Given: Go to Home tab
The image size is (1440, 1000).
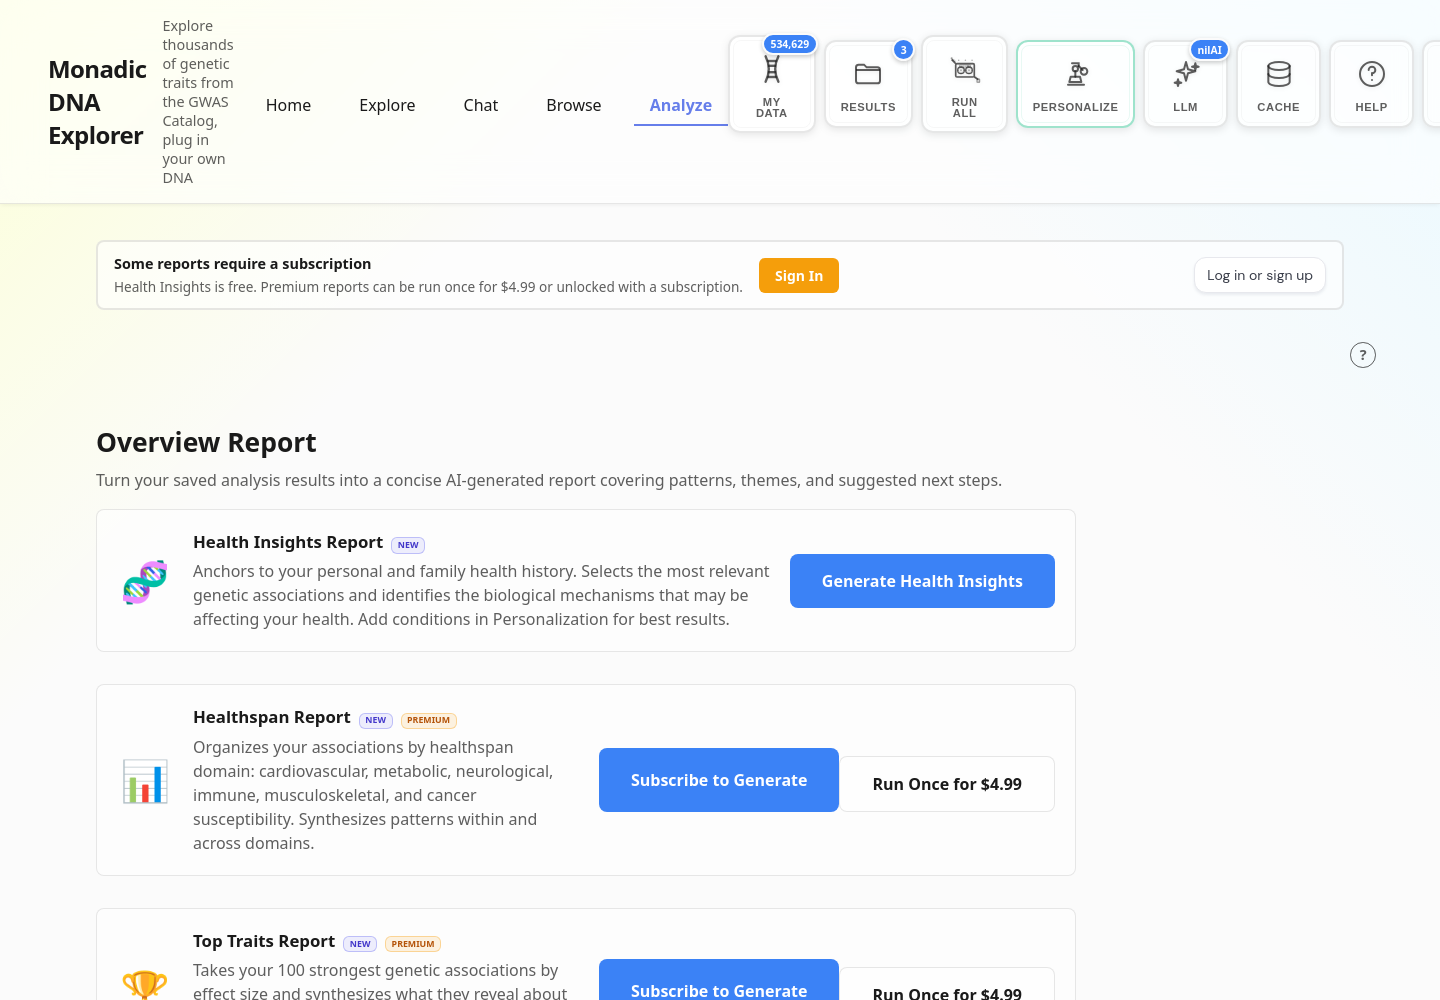Looking at the screenshot, I should click(x=288, y=105).
